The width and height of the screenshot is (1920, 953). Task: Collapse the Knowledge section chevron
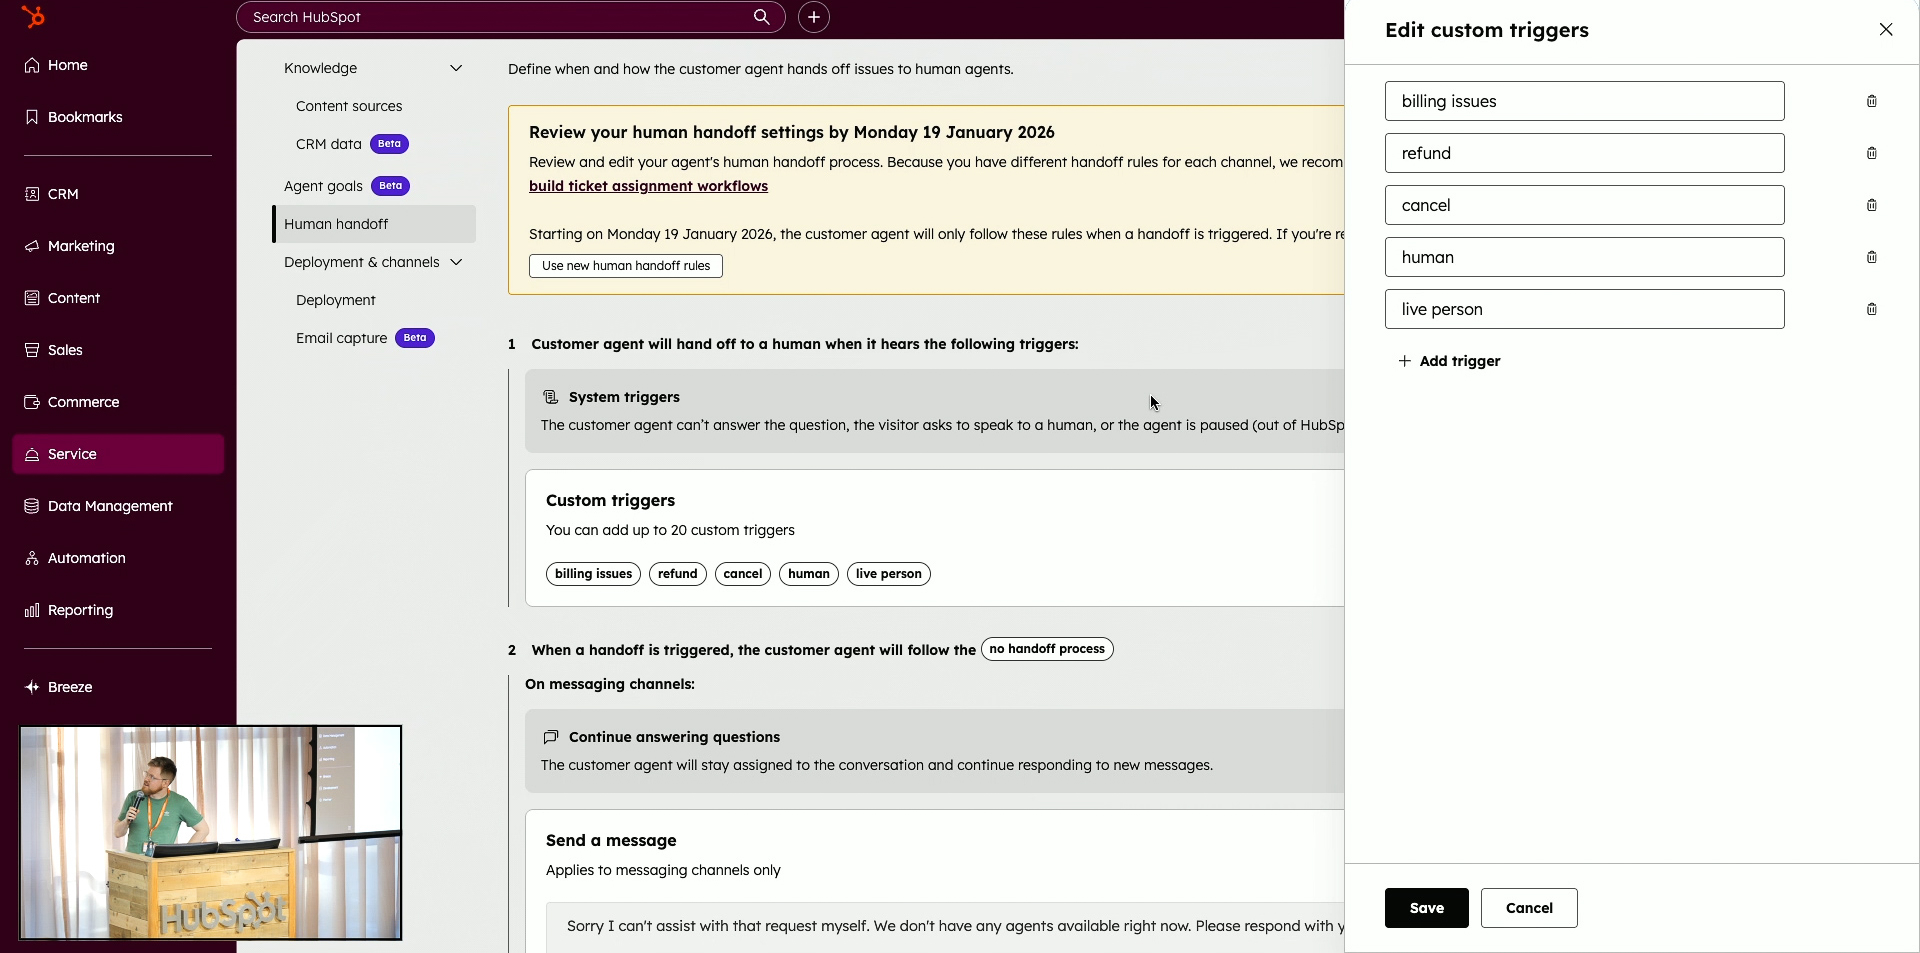[456, 68]
